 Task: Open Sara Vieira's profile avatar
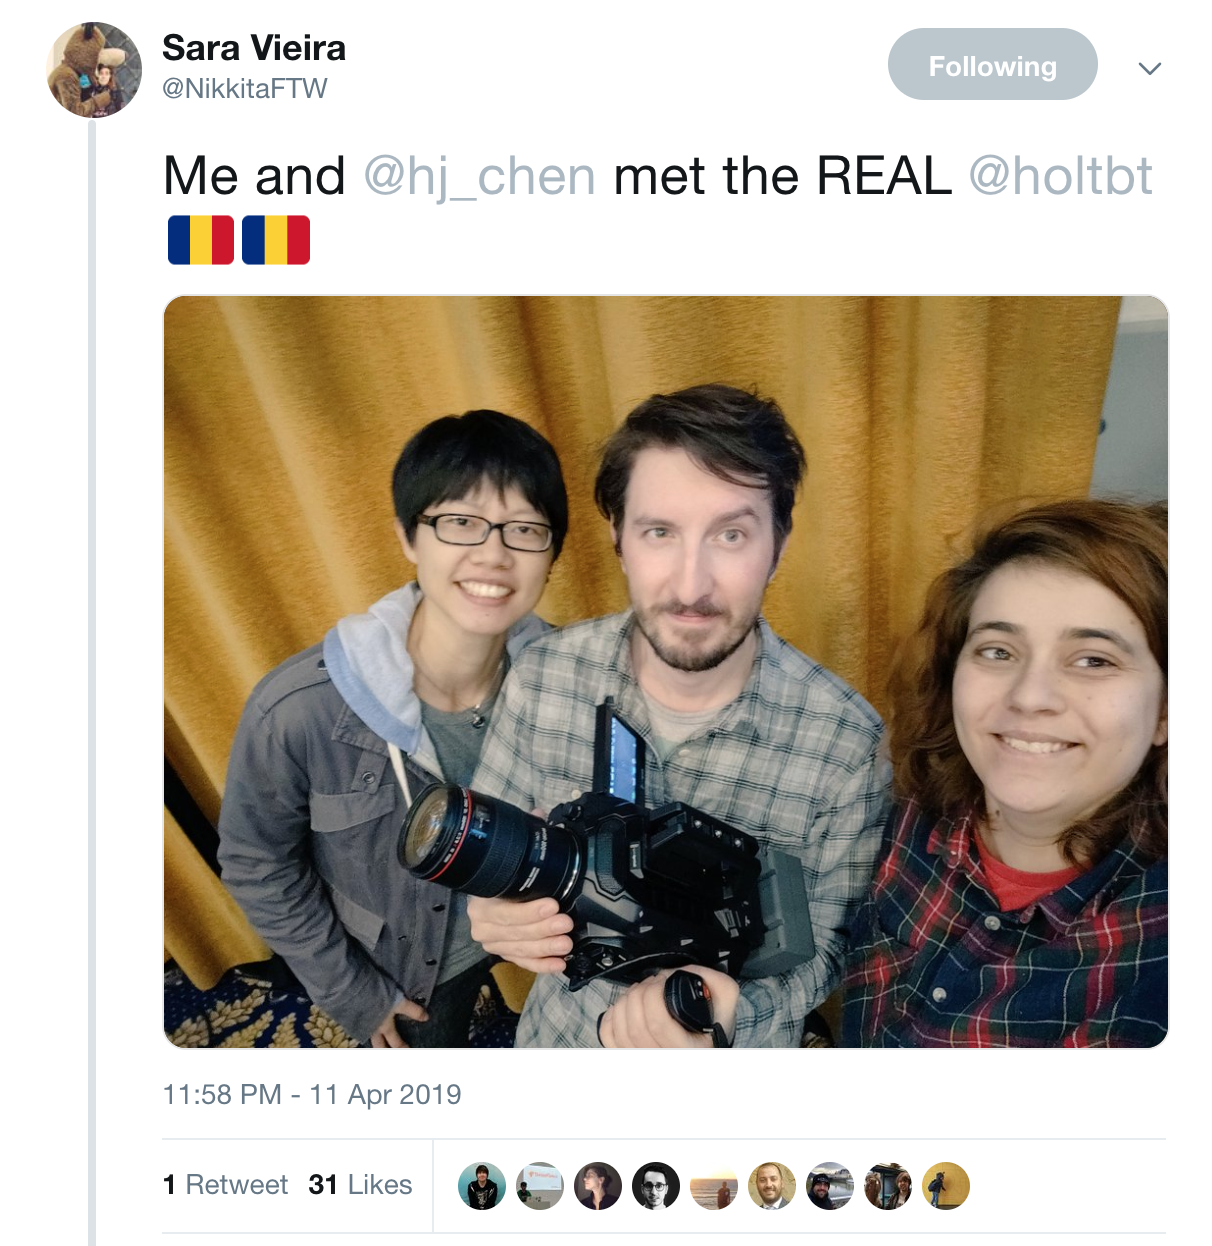(94, 70)
